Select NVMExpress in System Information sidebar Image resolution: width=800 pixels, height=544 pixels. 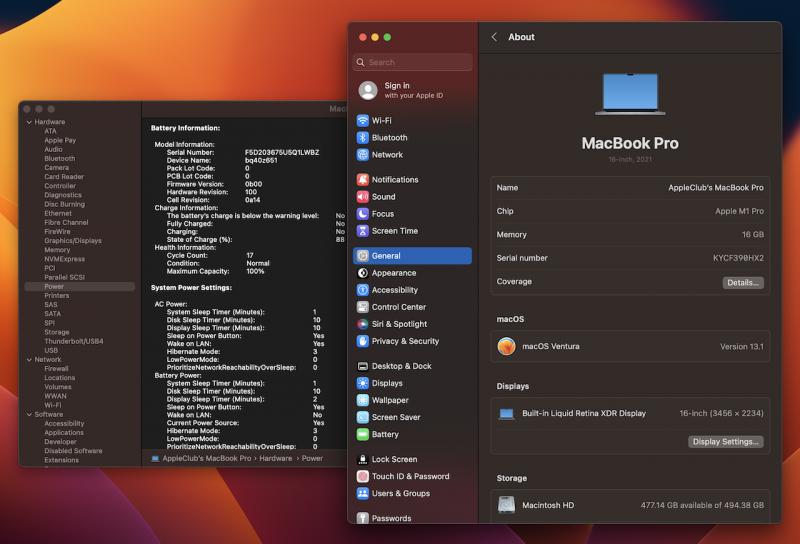(x=64, y=259)
